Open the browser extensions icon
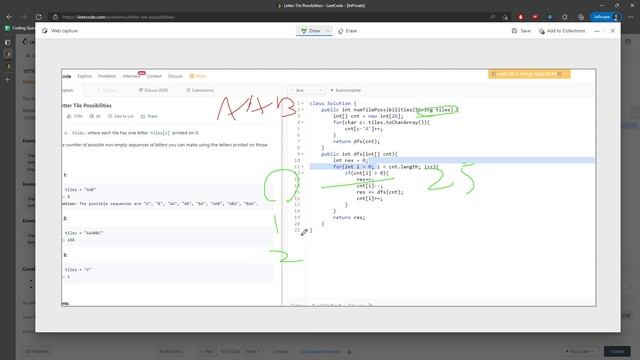640x360 pixels. click(565, 17)
